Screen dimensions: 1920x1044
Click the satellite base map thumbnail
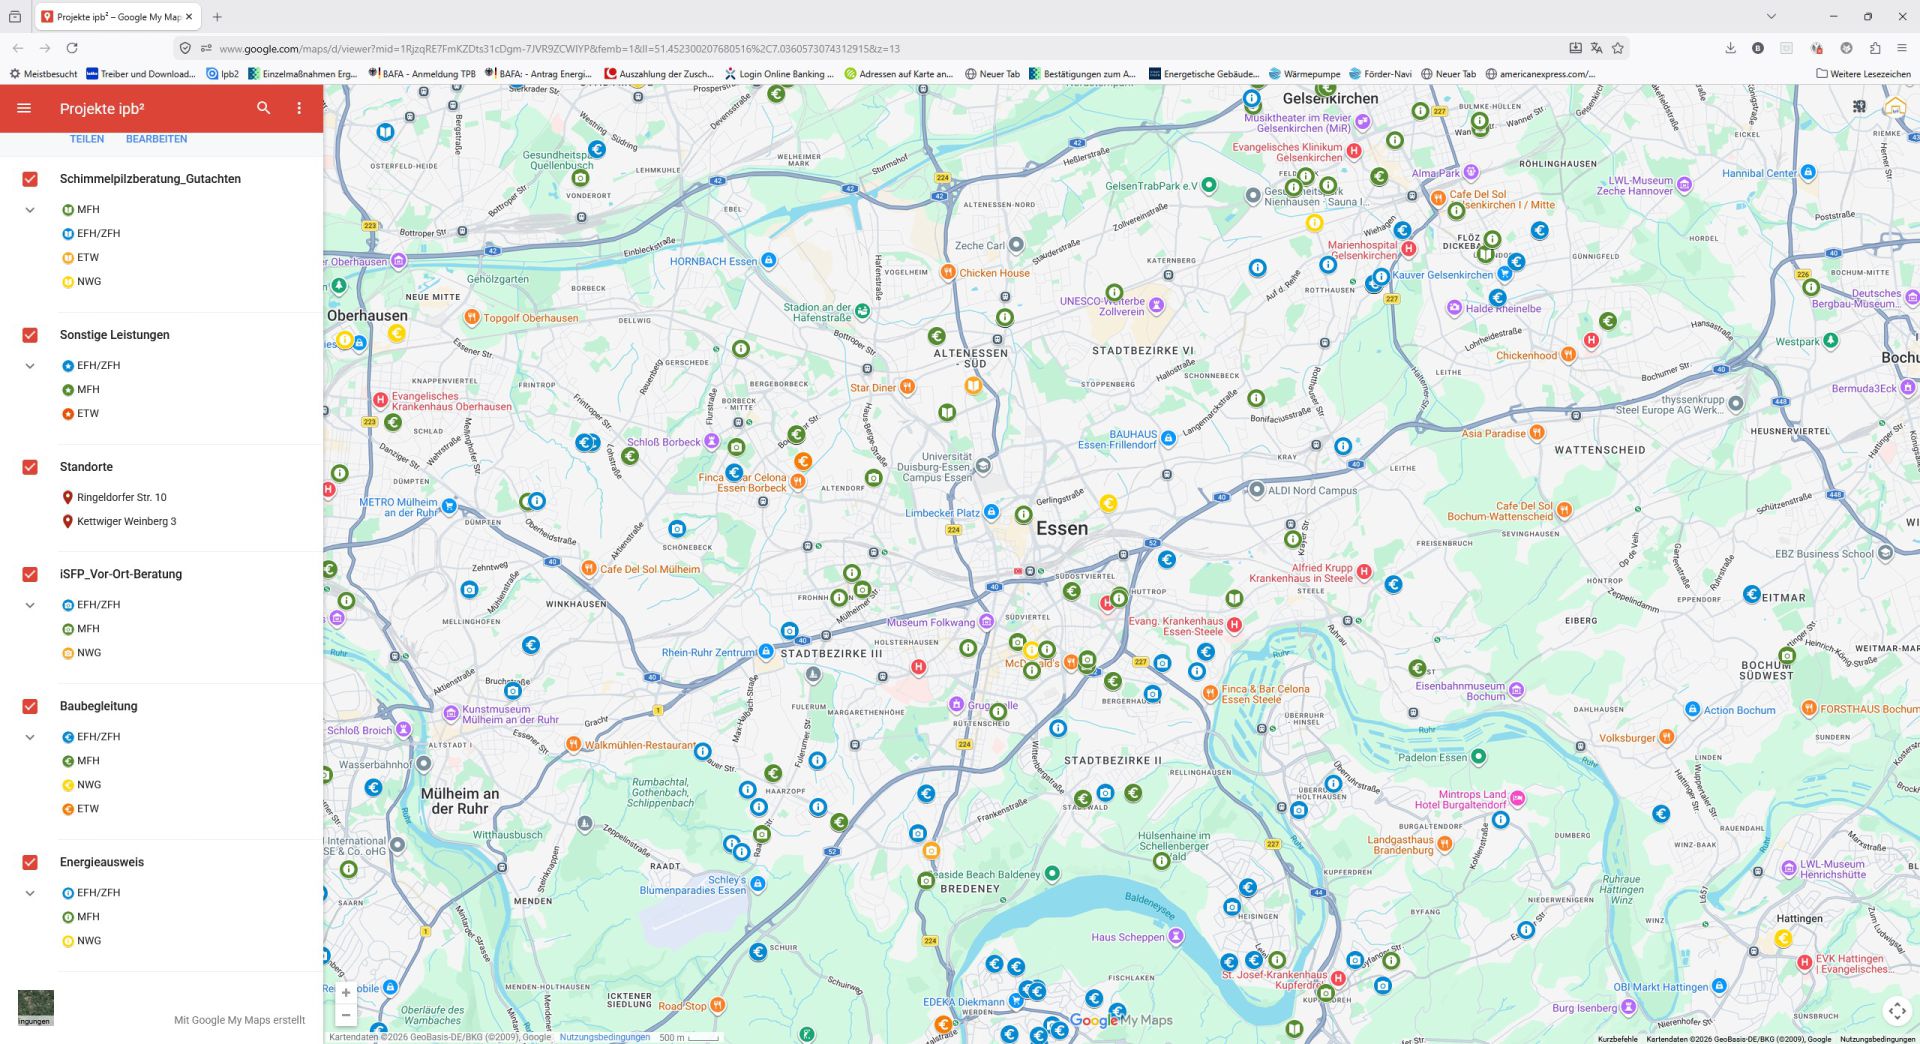[x=36, y=1007]
